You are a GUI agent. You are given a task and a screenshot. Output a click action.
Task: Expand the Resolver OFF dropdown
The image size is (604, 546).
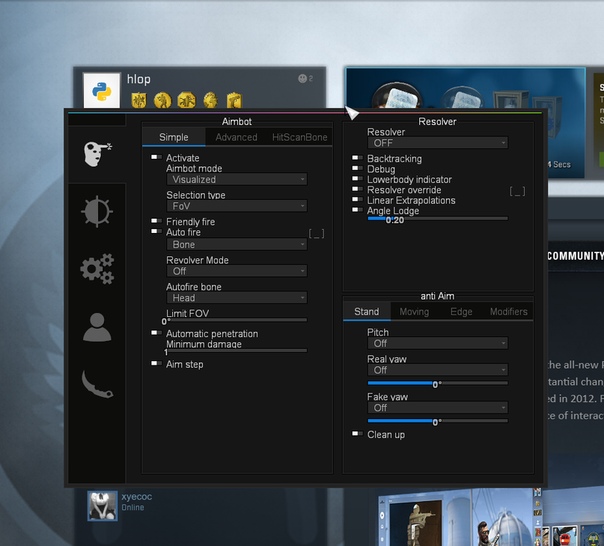coord(437,143)
